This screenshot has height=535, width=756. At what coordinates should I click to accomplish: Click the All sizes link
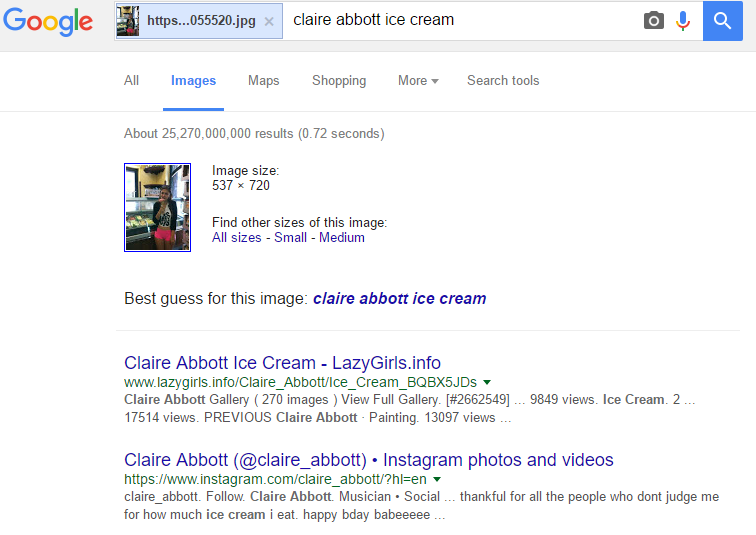(x=236, y=238)
